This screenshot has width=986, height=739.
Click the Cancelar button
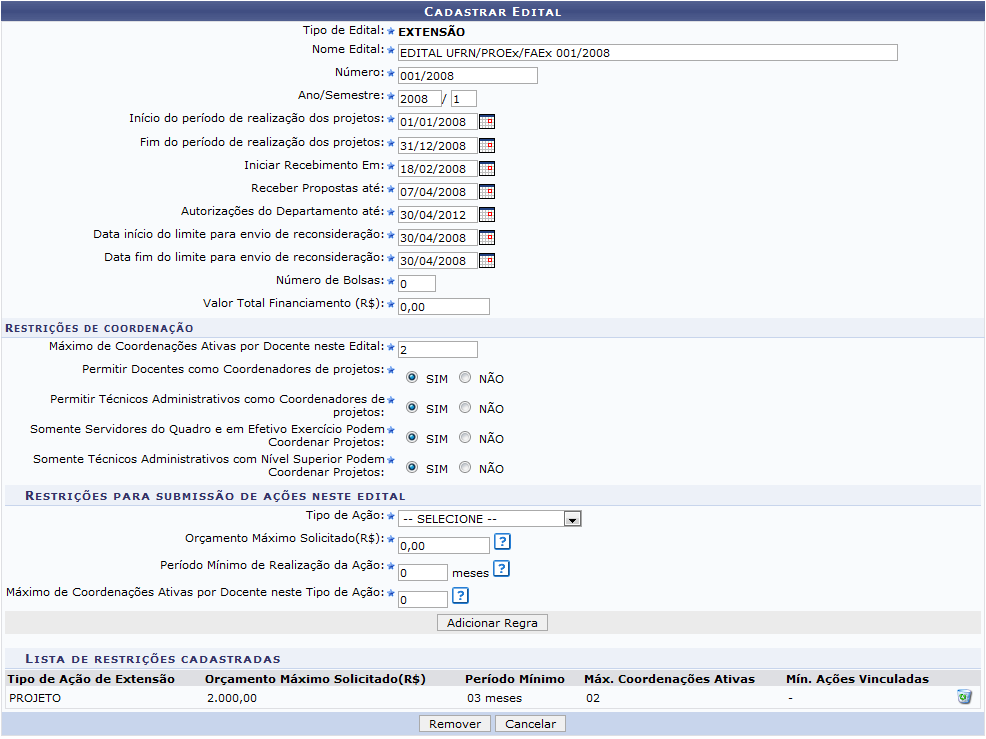coord(530,724)
